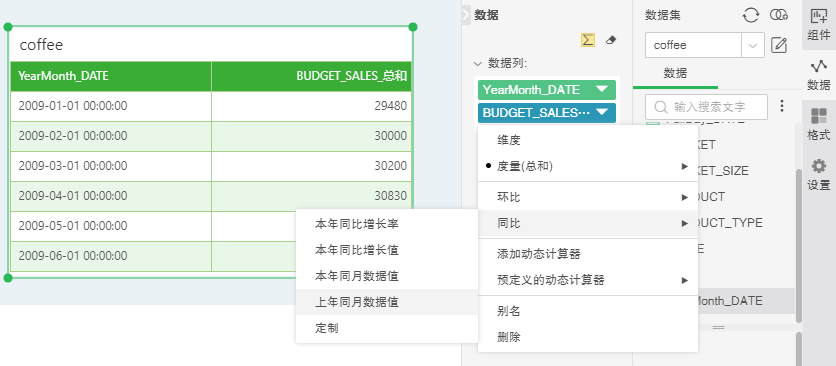836x366 pixels.
Task: Click the eraser clear icon
Action: click(612, 40)
